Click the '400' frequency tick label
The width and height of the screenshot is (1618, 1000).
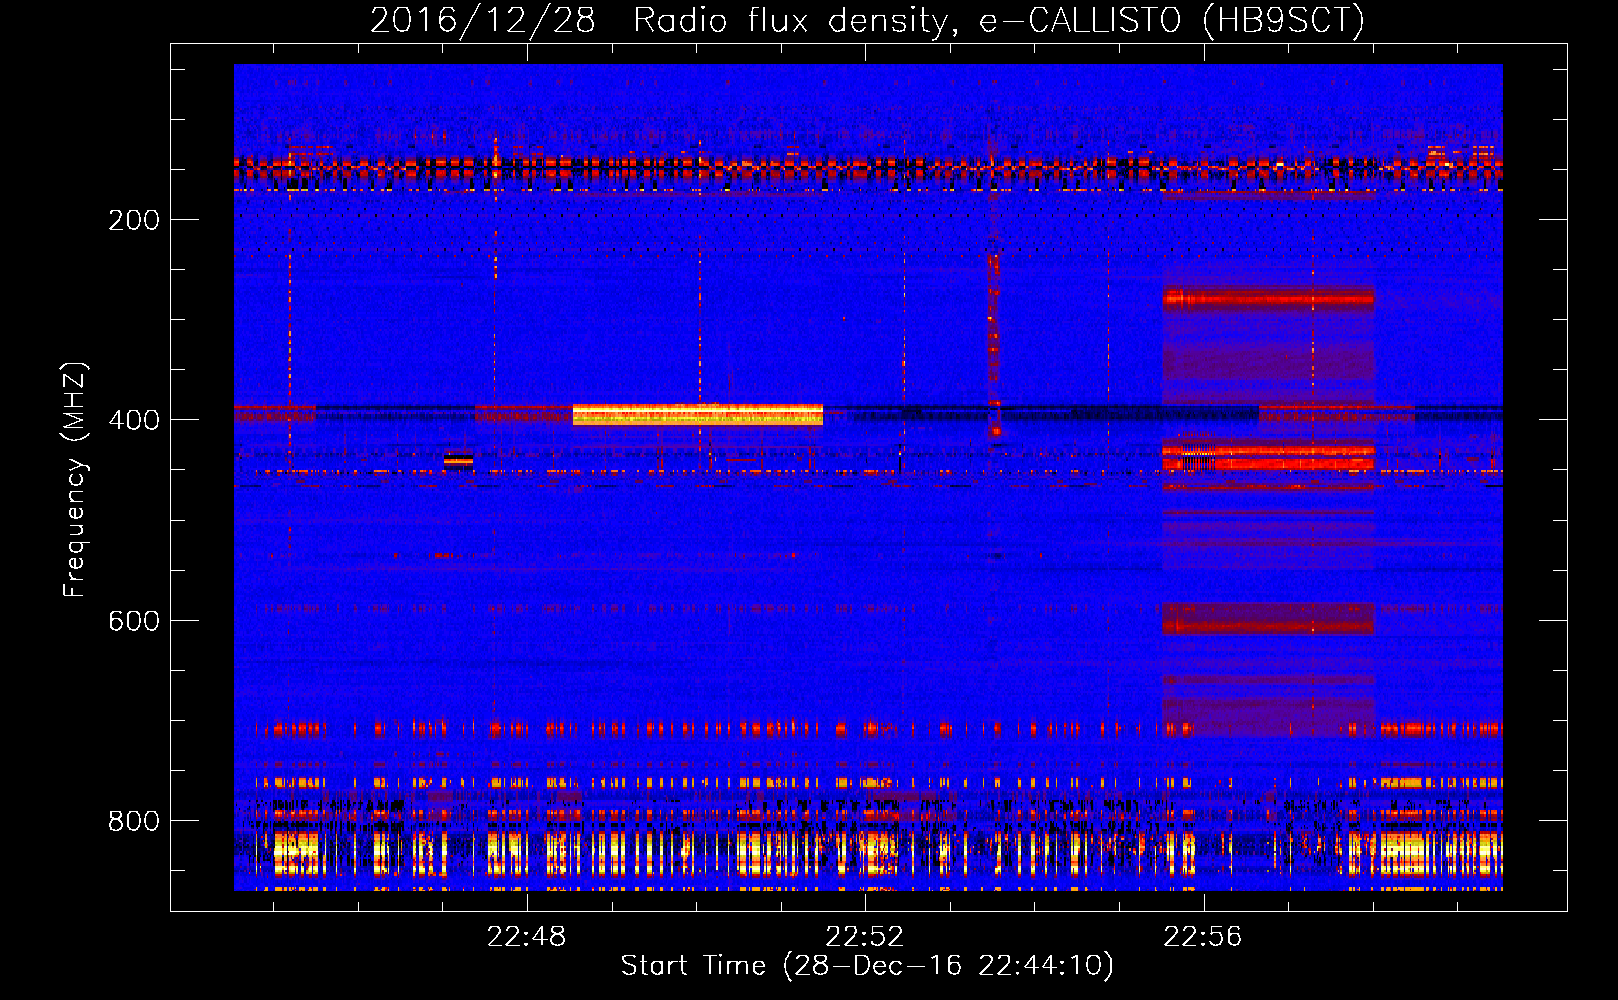click(x=134, y=420)
